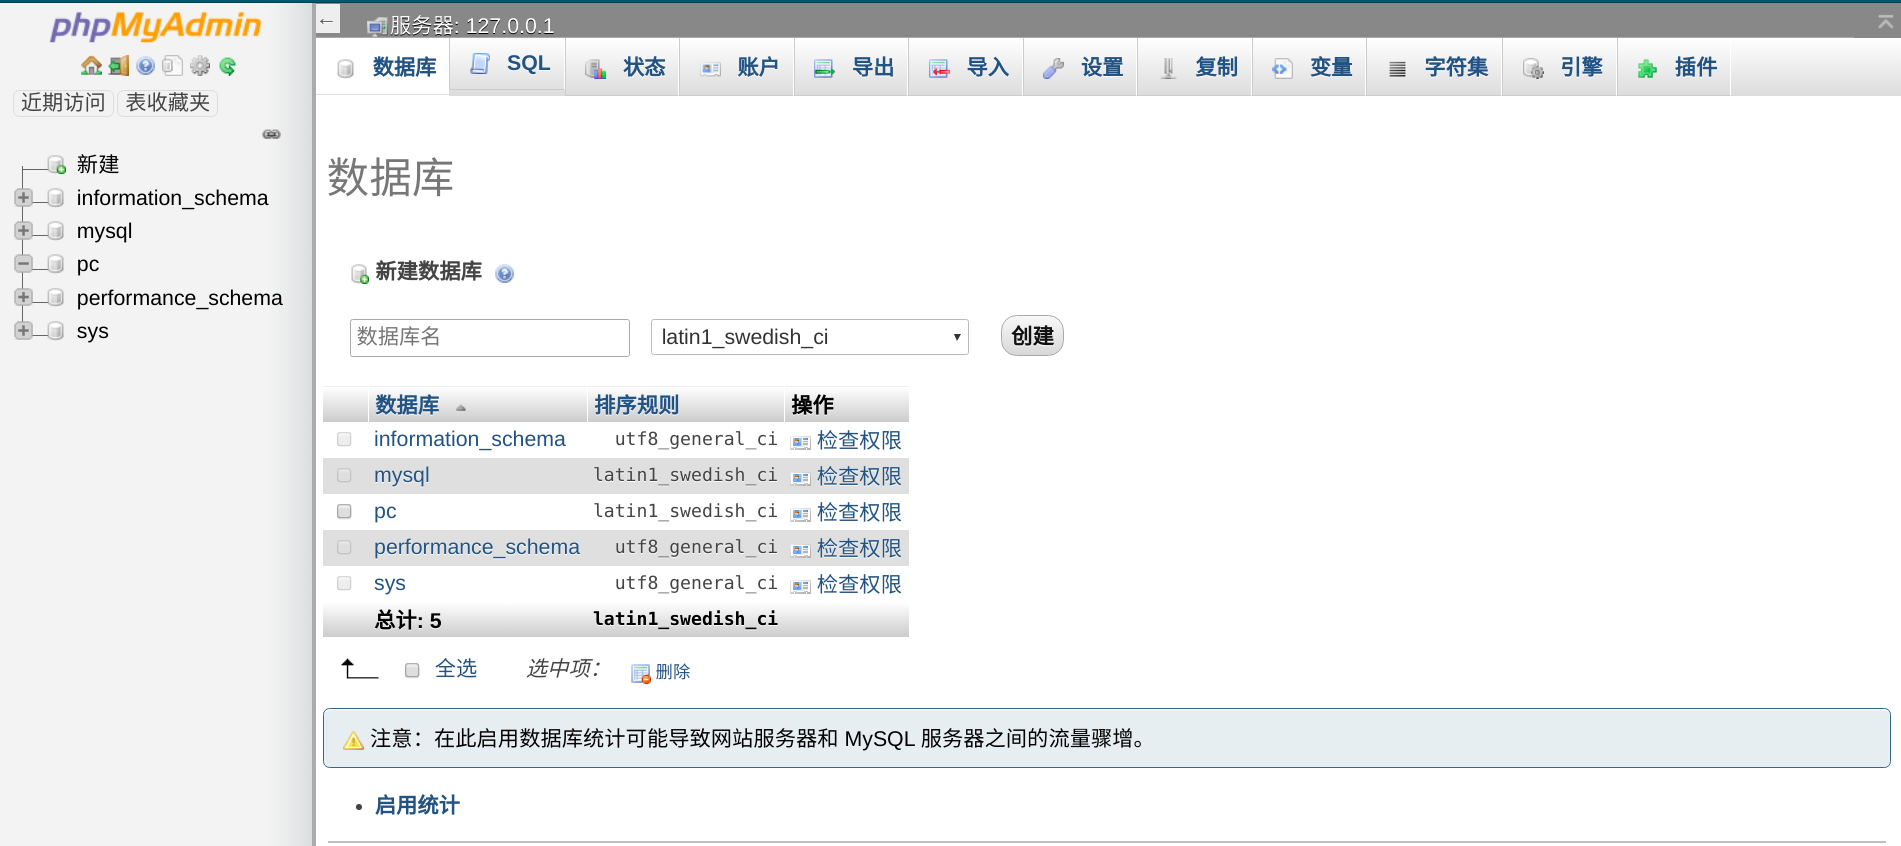Open MySQL documentation page icon
This screenshot has height=846, width=1901.
(x=172, y=66)
